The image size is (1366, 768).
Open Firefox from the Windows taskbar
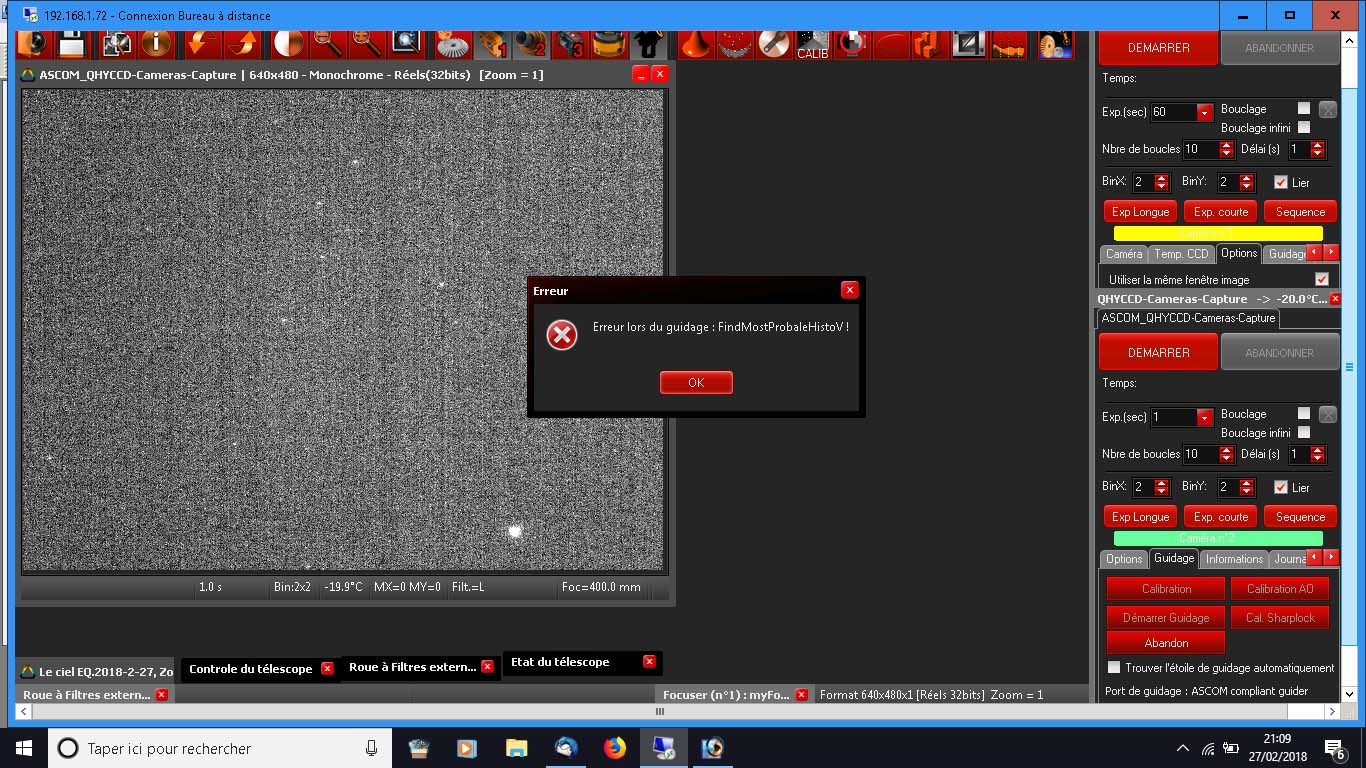[614, 748]
